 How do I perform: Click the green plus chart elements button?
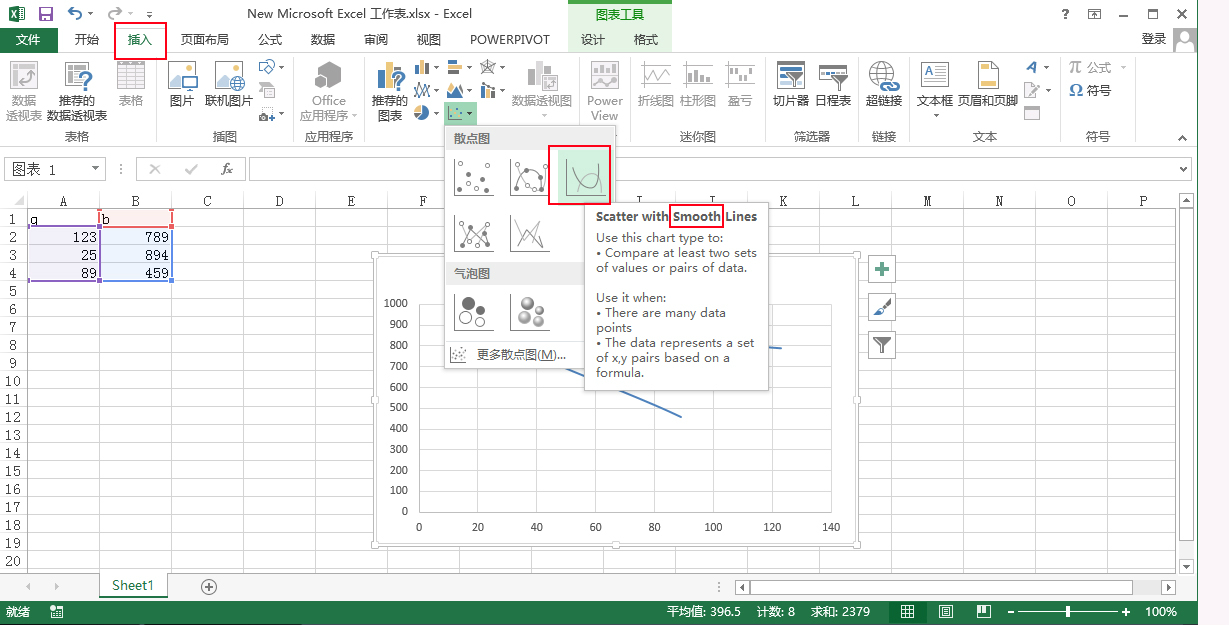click(881, 268)
